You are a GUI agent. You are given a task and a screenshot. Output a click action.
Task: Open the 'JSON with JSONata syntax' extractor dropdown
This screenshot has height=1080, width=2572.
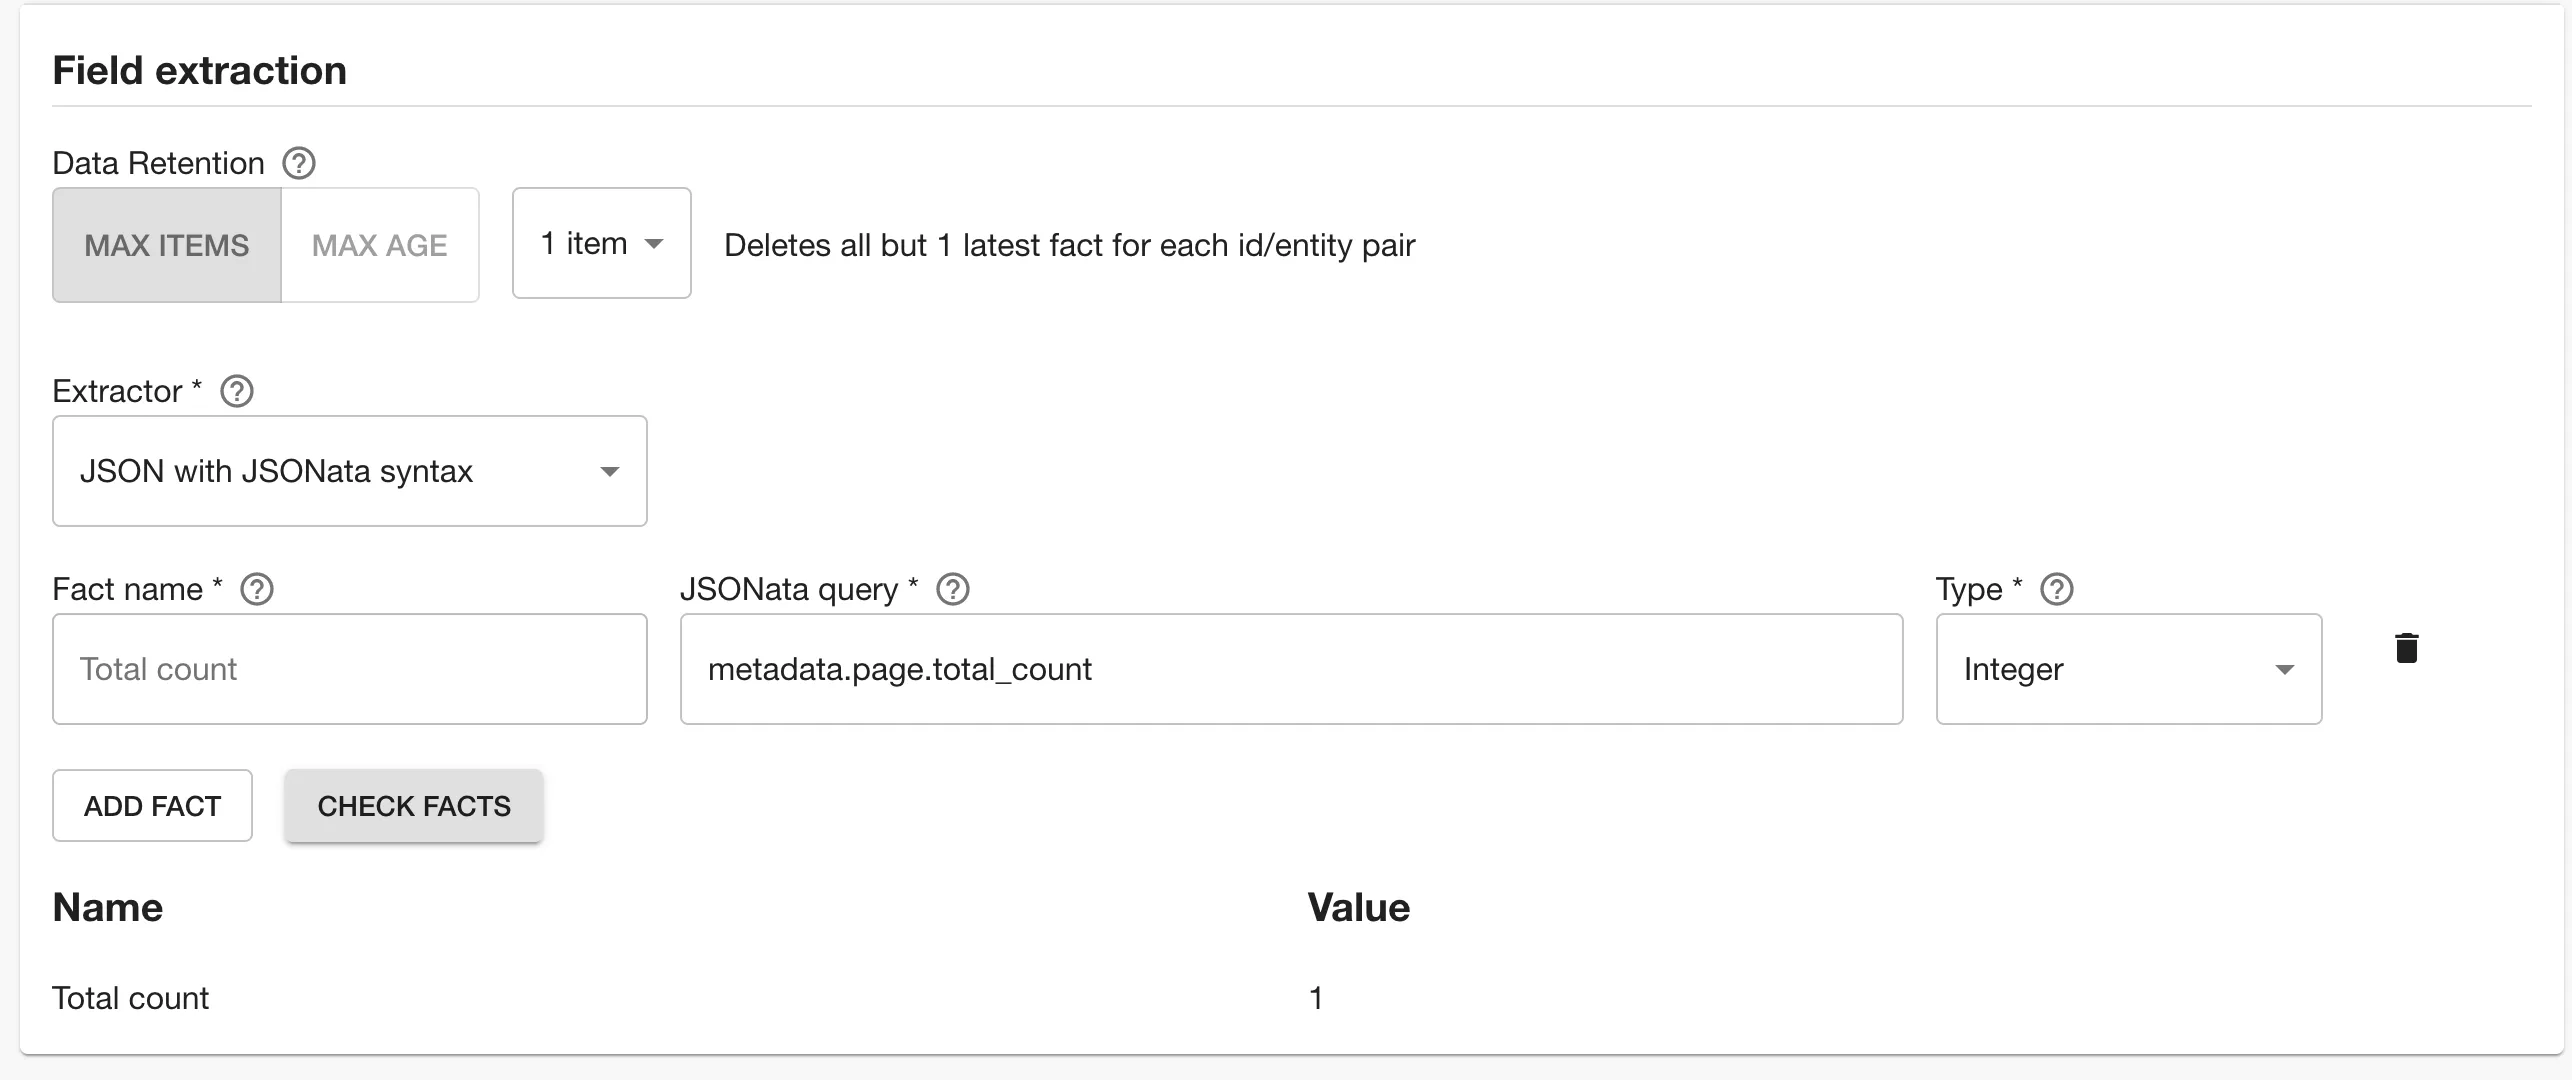click(349, 471)
